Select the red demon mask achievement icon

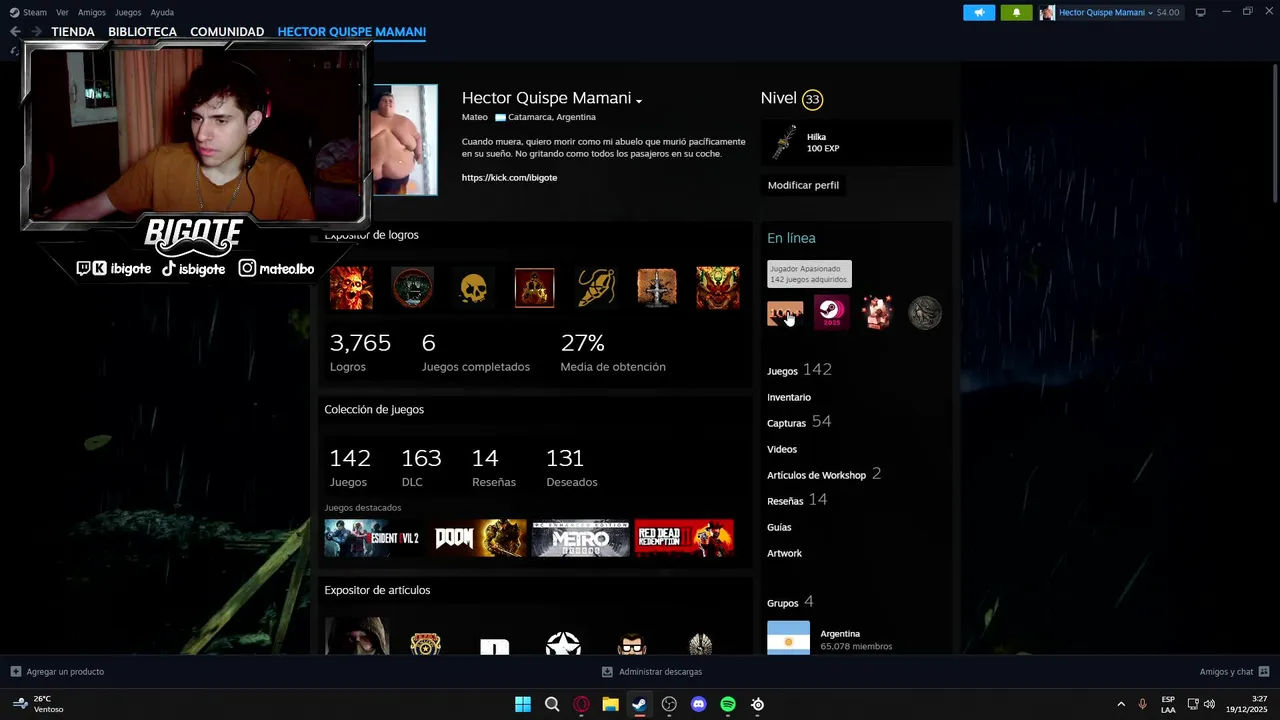click(718, 288)
